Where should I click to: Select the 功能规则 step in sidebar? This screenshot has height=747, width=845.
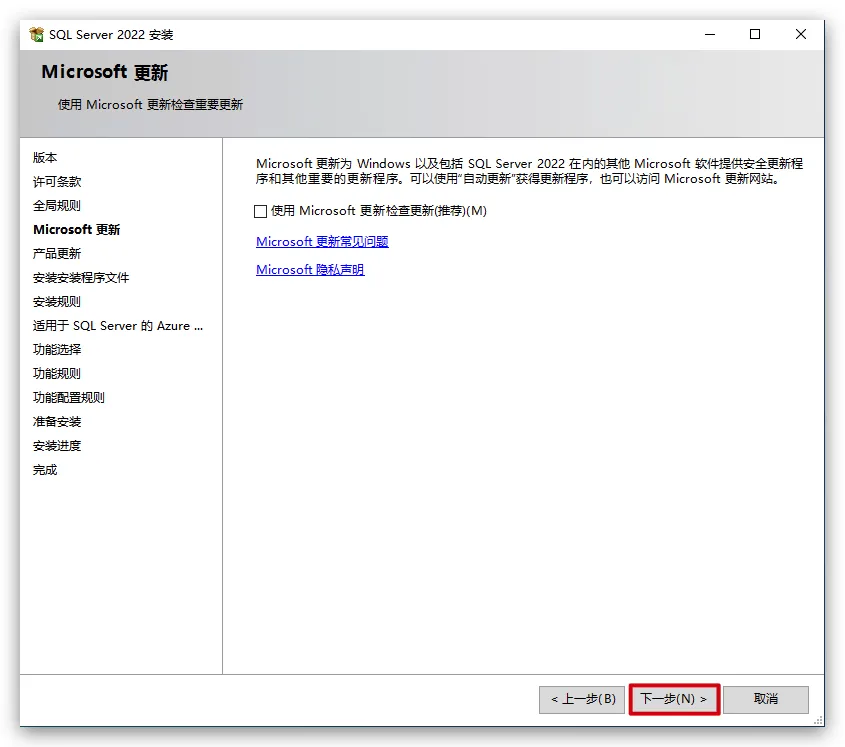point(57,374)
